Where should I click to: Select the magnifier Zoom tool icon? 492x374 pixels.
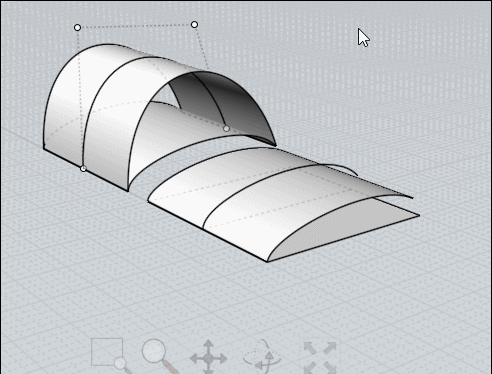(159, 356)
